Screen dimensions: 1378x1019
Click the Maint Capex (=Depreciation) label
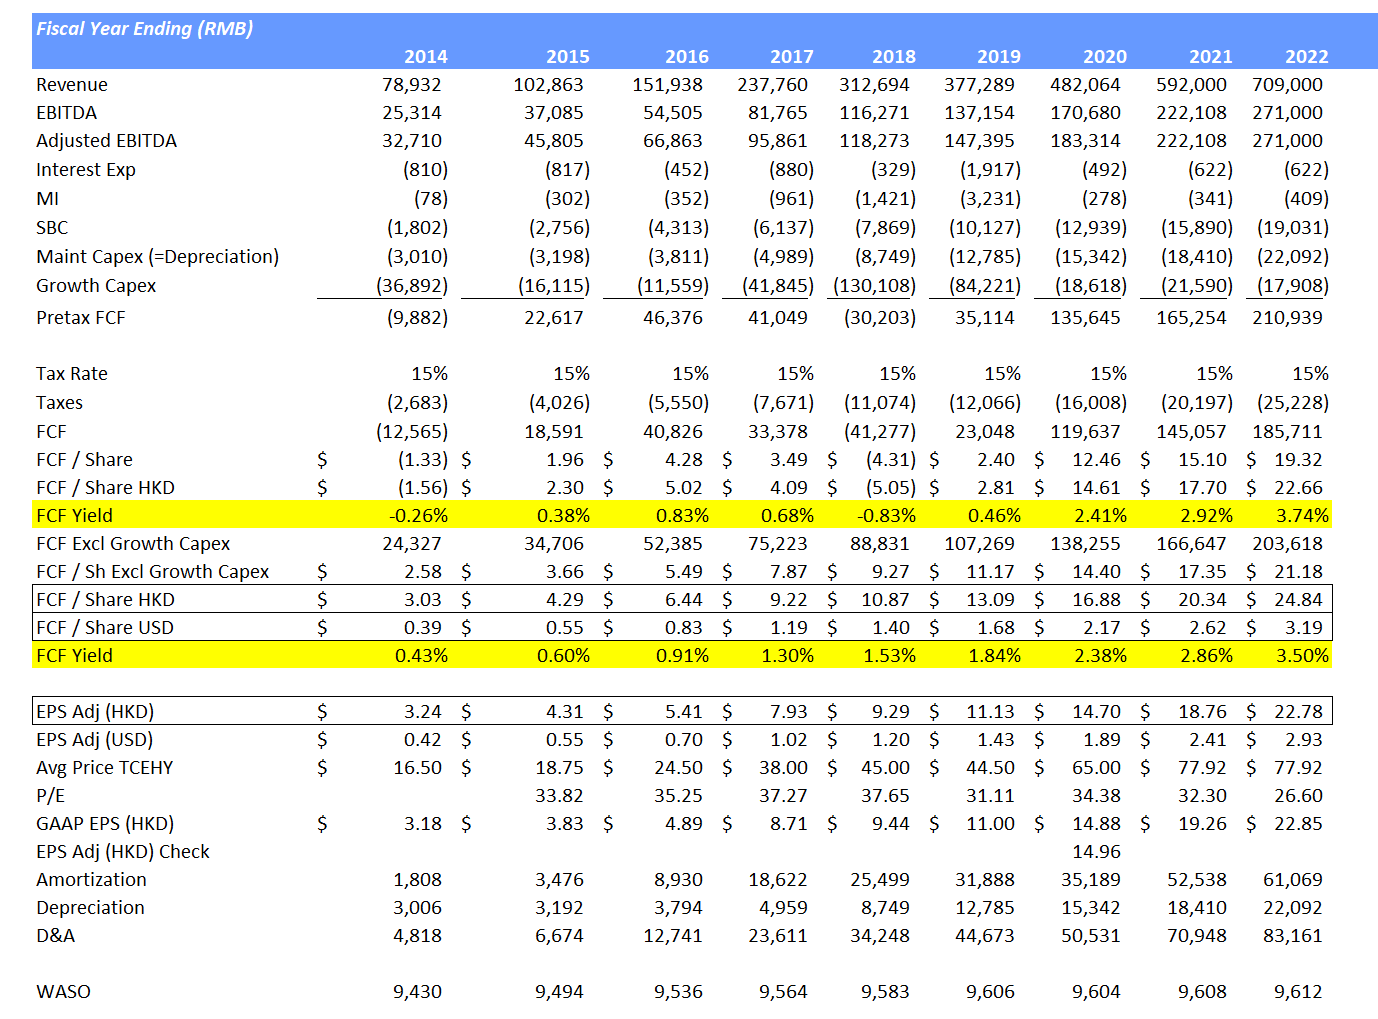coord(158,257)
